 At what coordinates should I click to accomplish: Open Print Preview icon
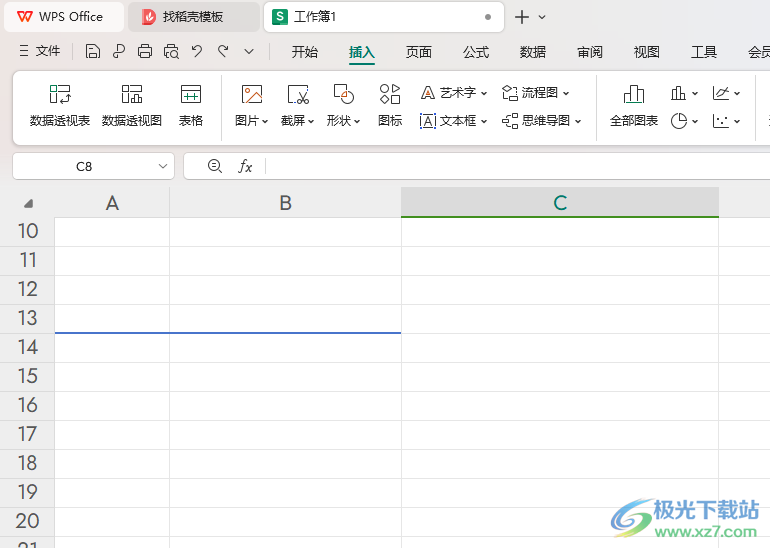point(171,51)
